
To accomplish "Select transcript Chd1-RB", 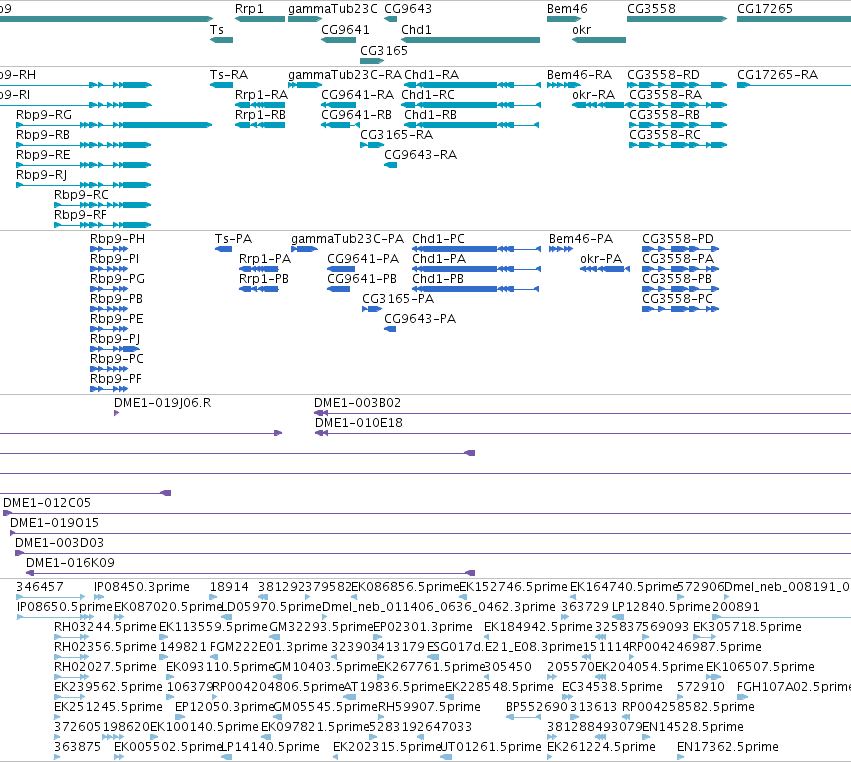I will point(472,125).
